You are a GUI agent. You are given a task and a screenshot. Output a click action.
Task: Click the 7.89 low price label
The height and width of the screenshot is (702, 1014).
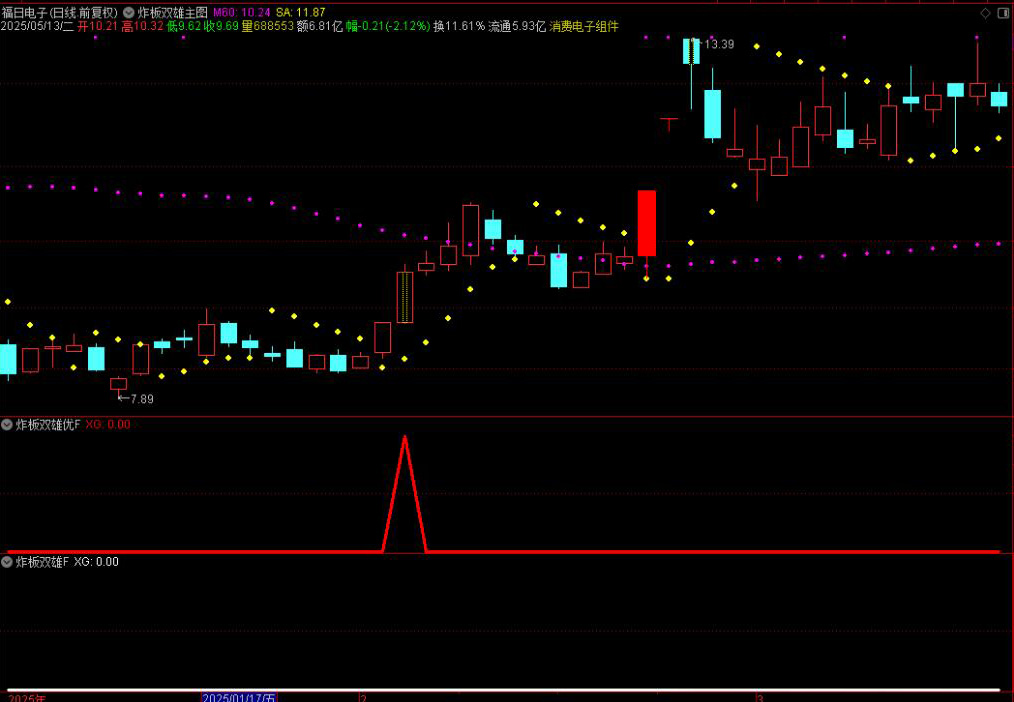tap(141, 399)
